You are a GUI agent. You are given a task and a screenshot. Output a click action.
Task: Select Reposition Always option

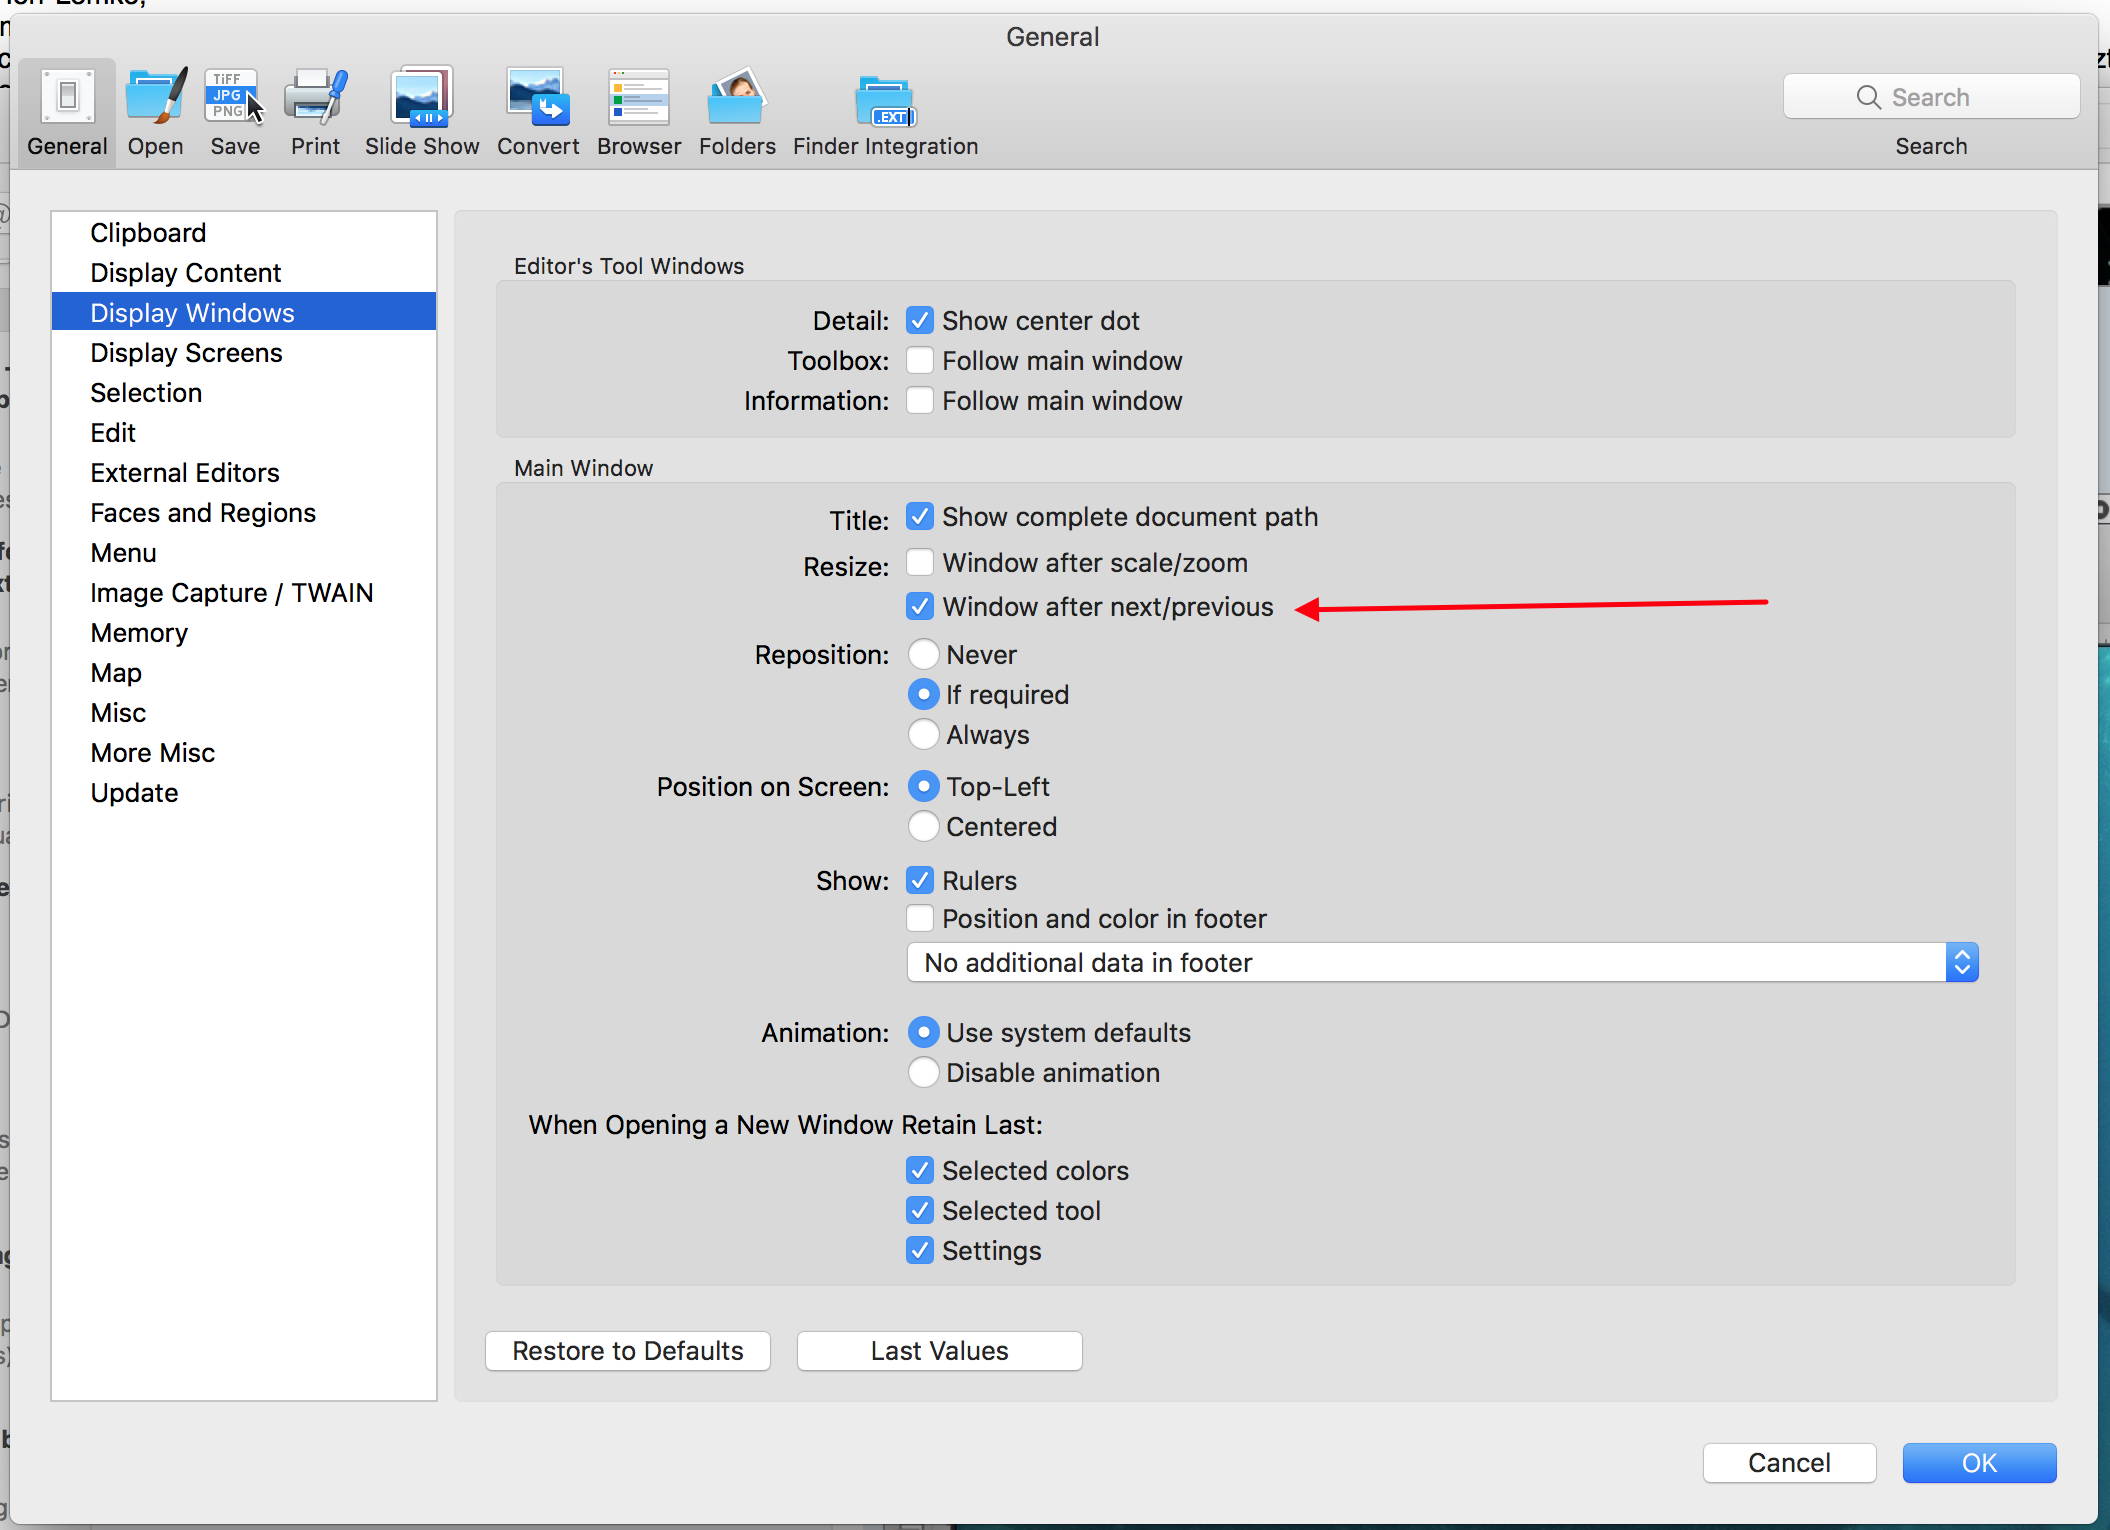tap(923, 734)
